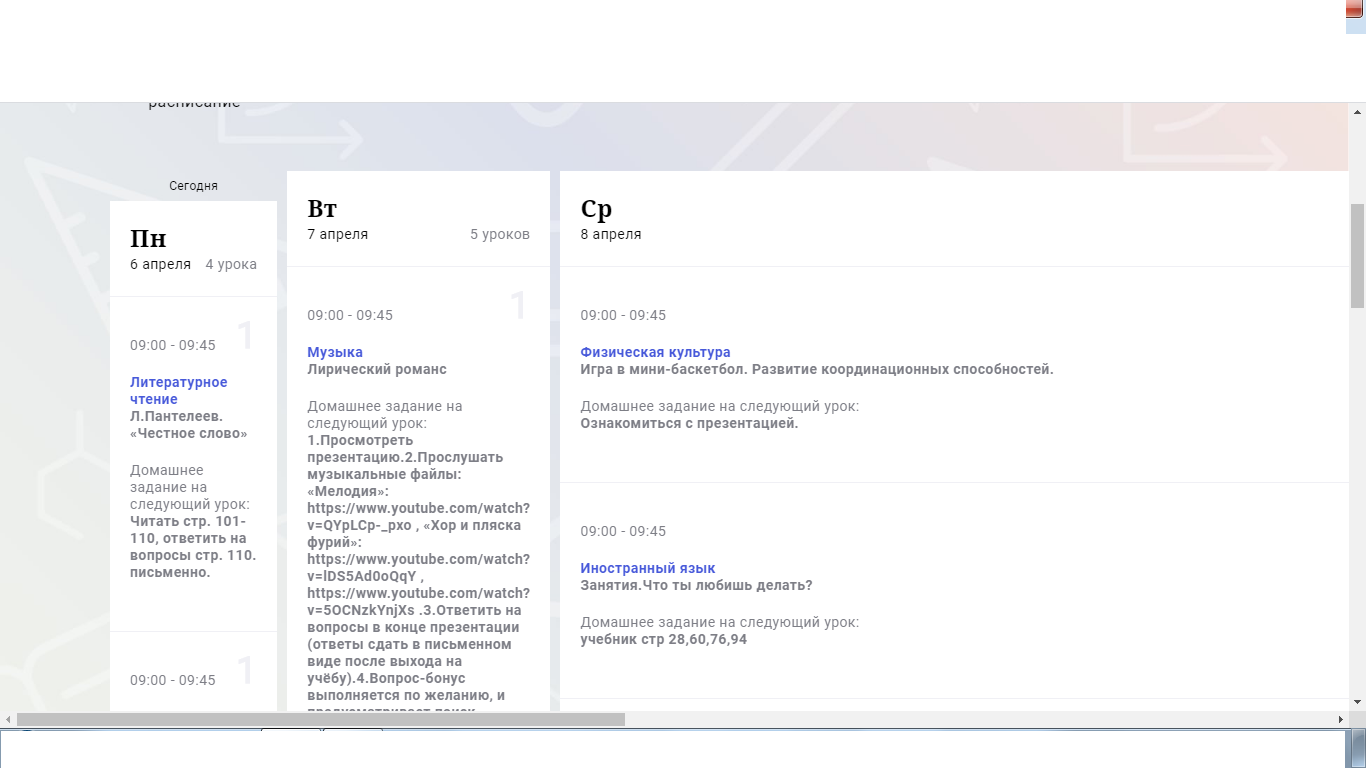Viewport: 1366px width, 768px height.
Task: Click the vertical scrollbar thumb
Action: [x=1357, y=256]
